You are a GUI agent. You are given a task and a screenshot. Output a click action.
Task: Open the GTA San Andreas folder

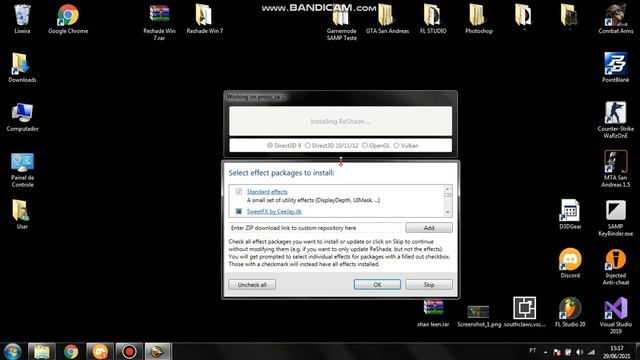point(387,18)
